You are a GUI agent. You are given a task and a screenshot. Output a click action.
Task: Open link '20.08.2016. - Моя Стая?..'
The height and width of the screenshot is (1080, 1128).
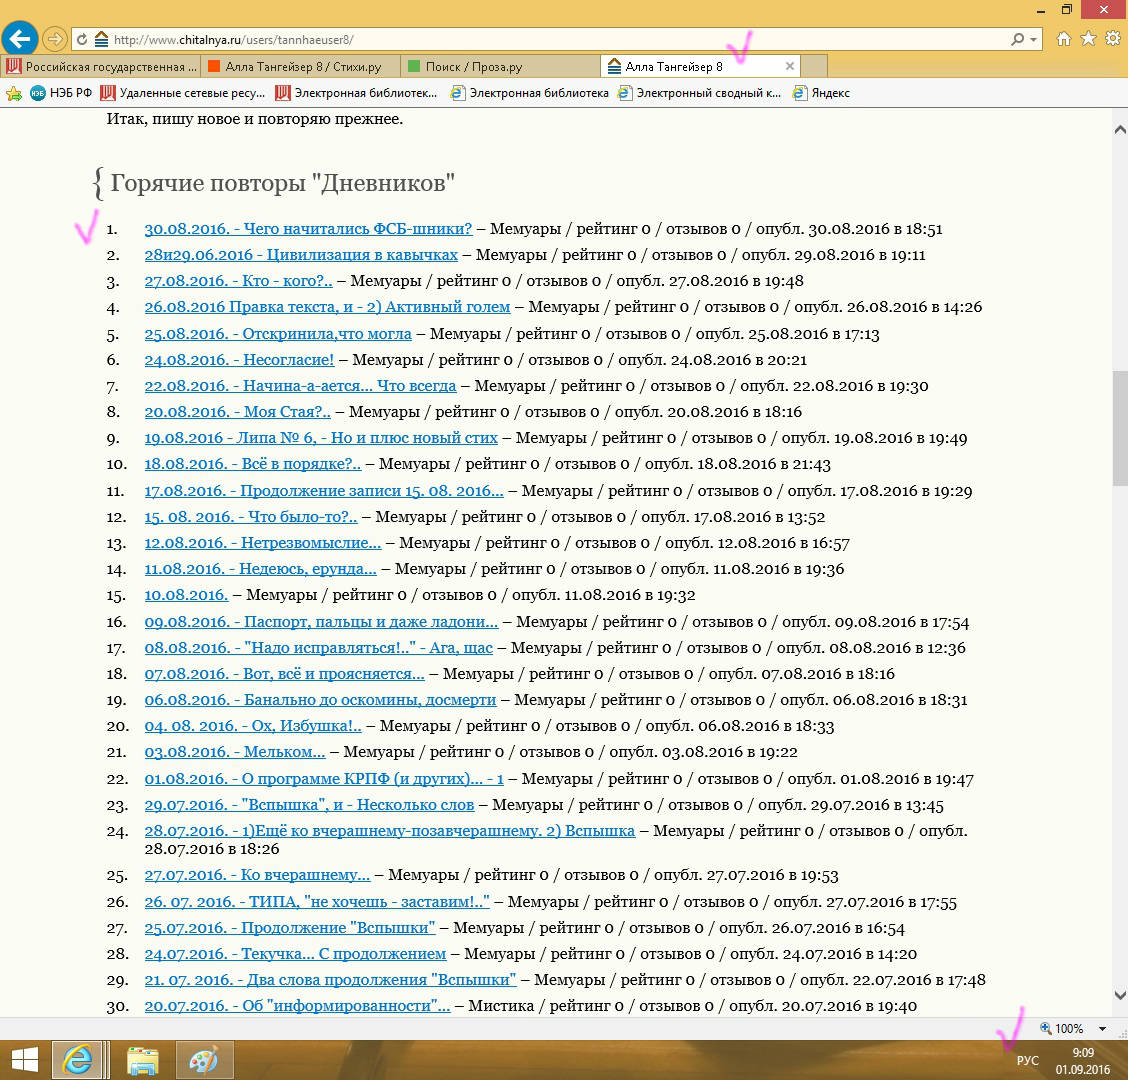point(237,412)
